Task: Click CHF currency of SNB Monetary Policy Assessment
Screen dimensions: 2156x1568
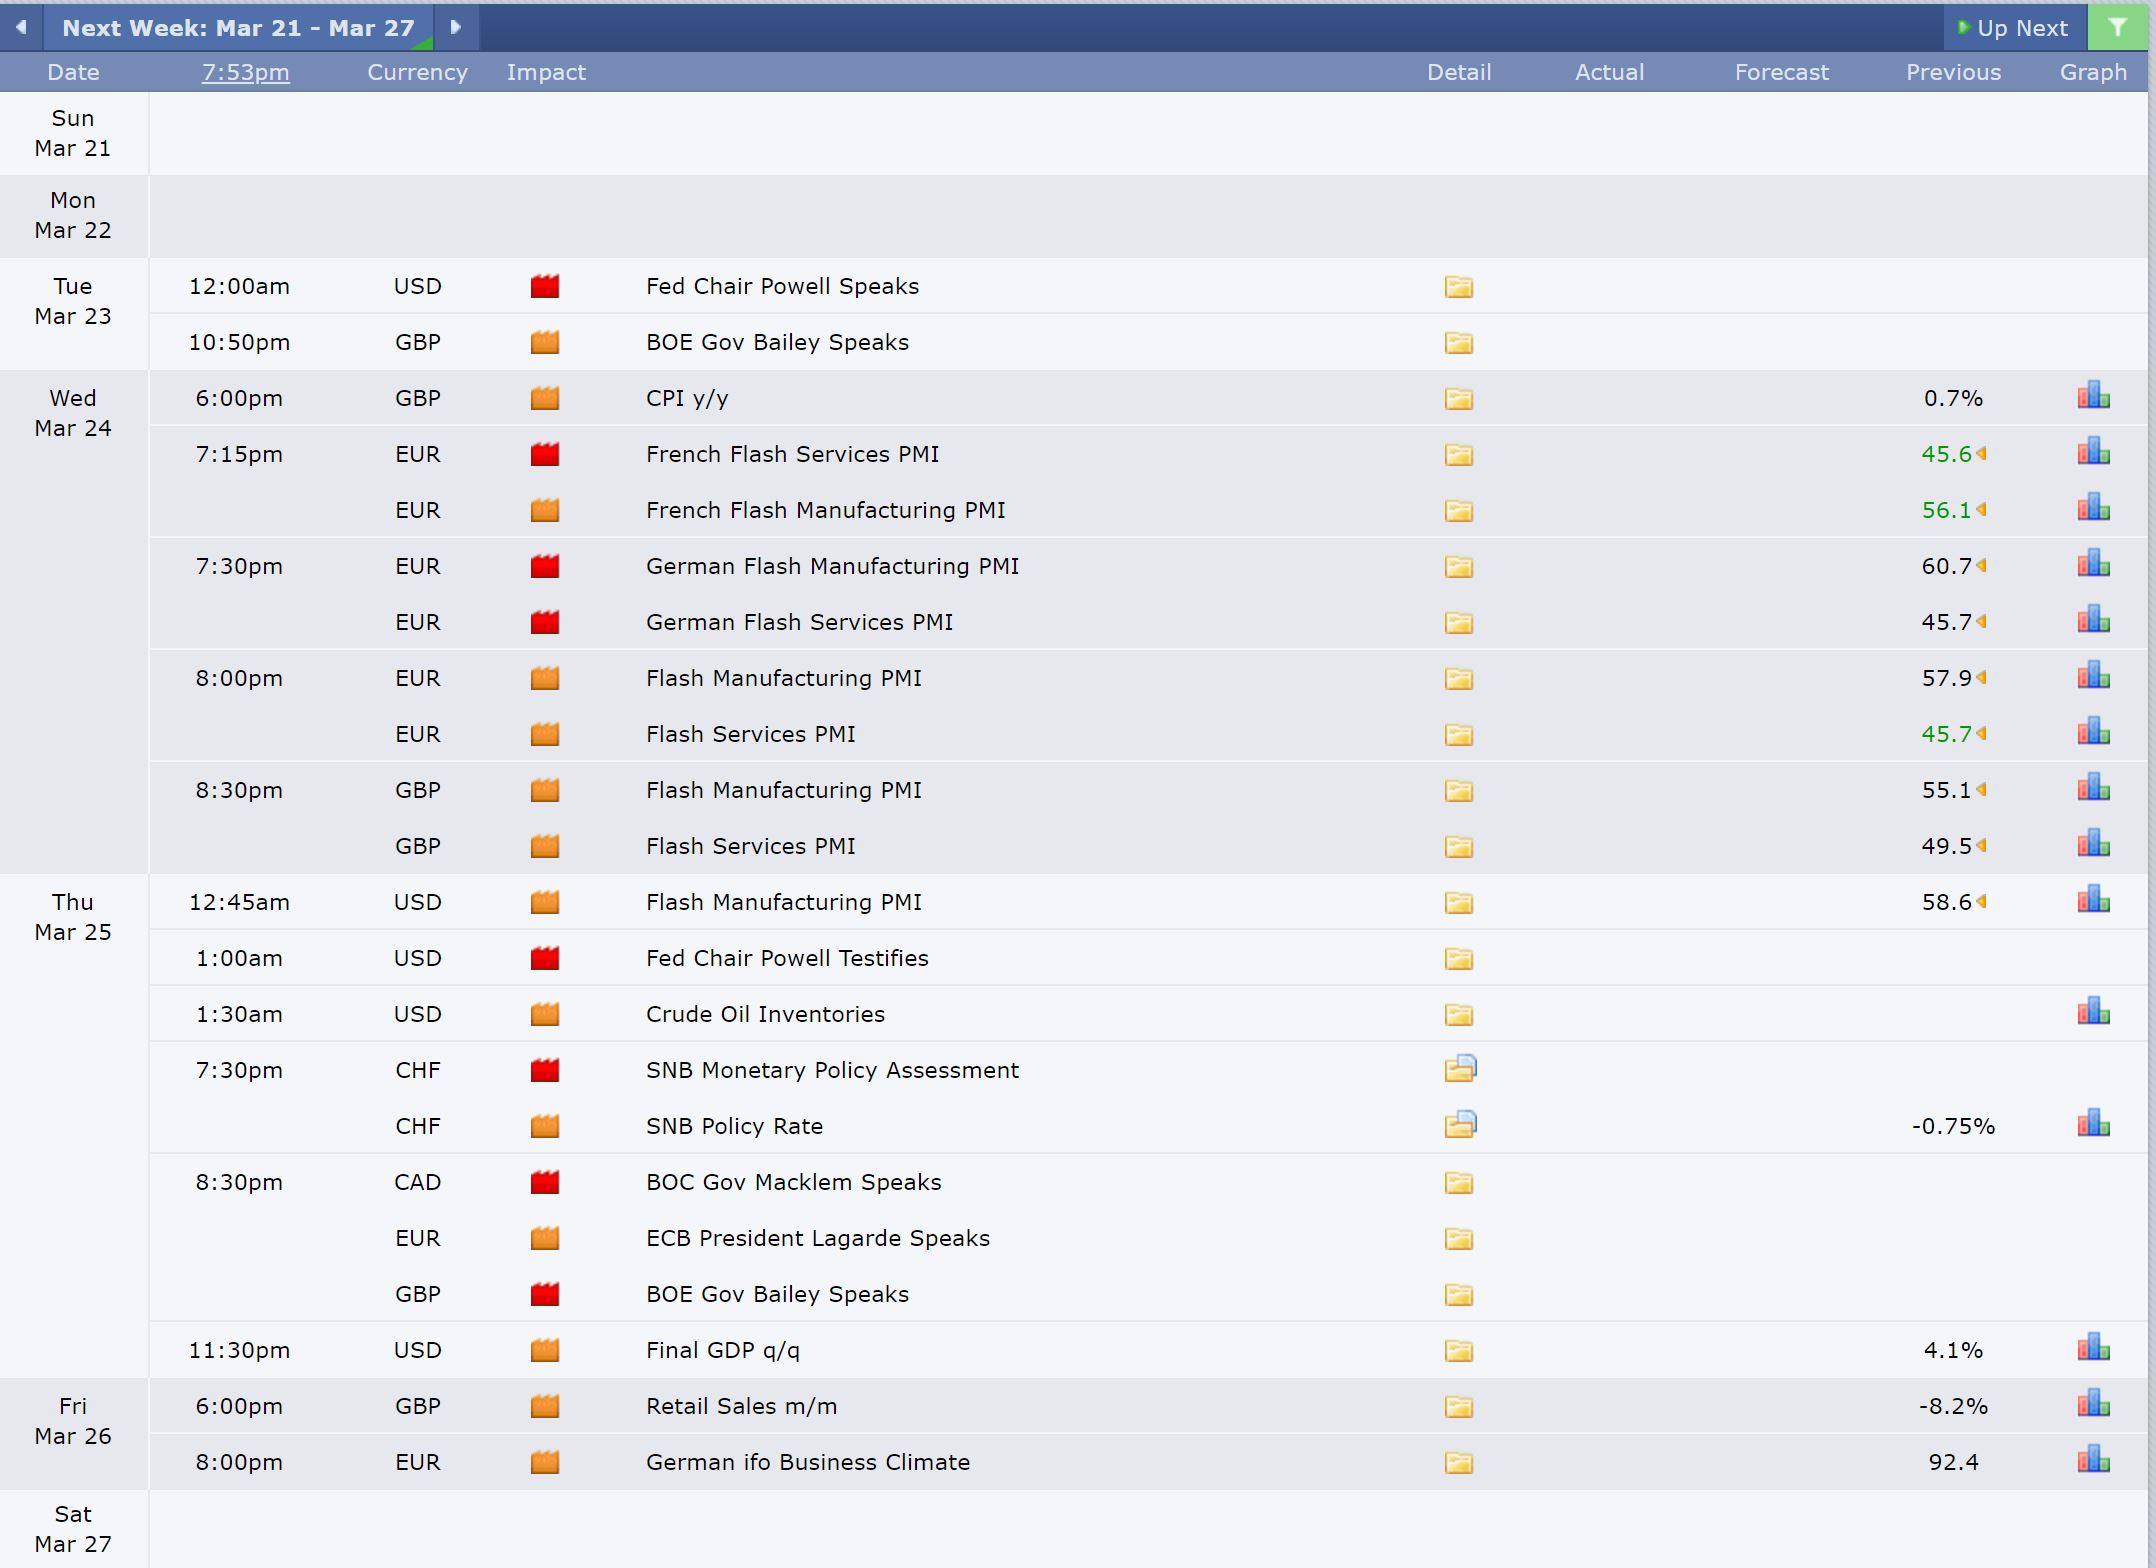Action: [x=417, y=1070]
